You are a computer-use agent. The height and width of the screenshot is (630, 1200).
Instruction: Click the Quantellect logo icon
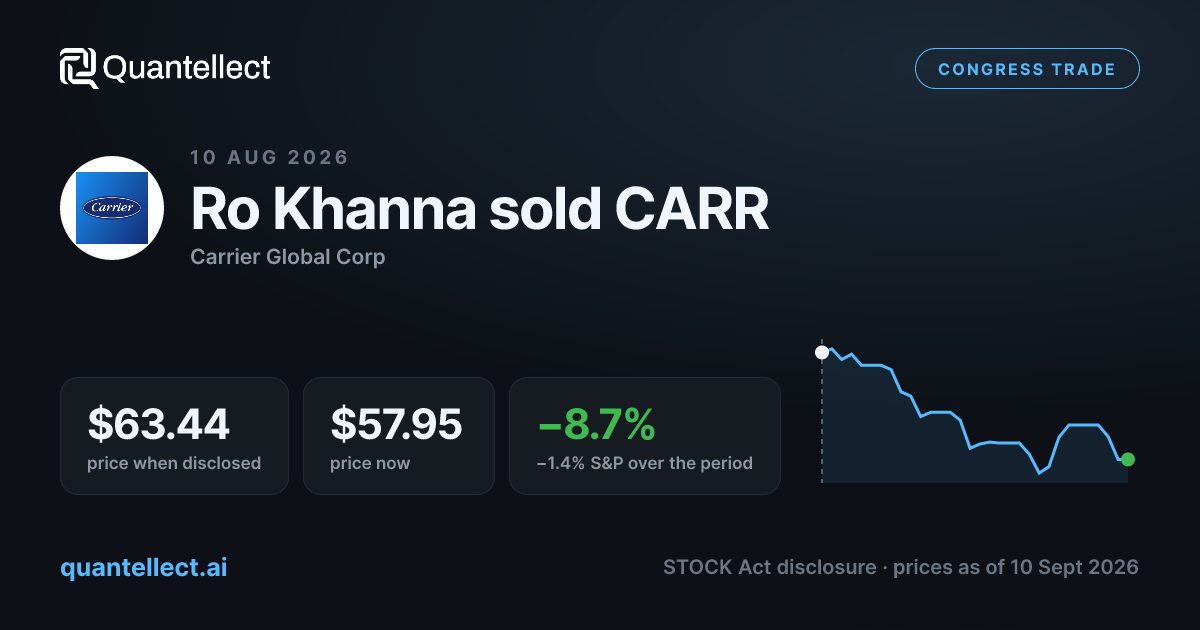pyautogui.click(x=79, y=68)
